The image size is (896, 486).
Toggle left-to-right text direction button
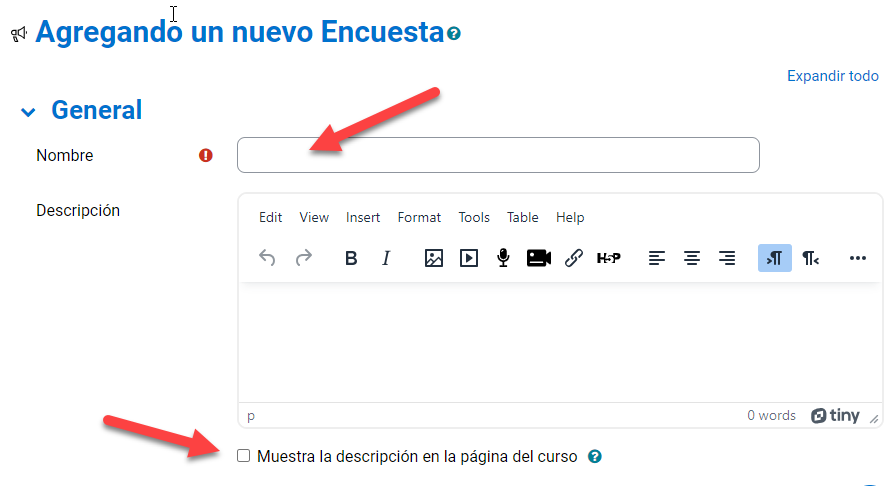[773, 258]
